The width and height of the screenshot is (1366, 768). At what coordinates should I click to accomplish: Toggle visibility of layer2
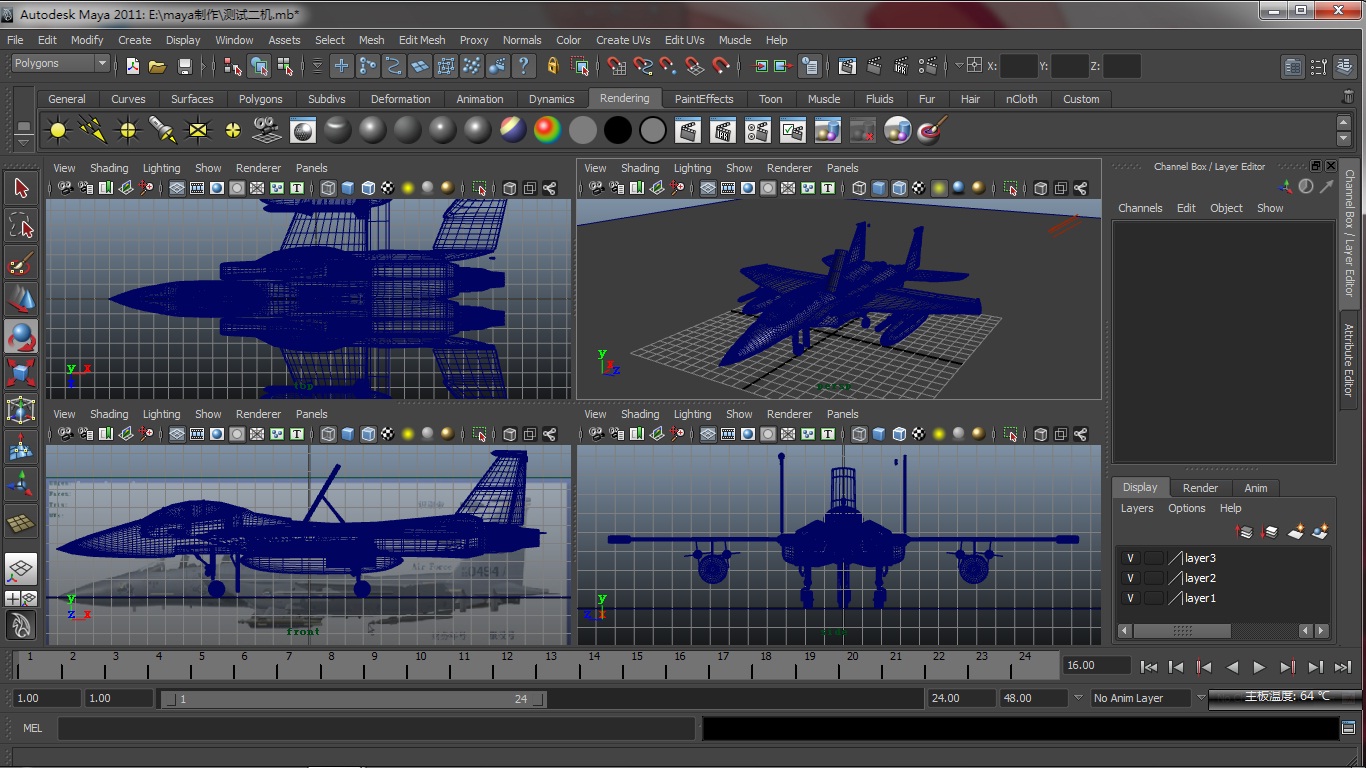[x=1130, y=578]
